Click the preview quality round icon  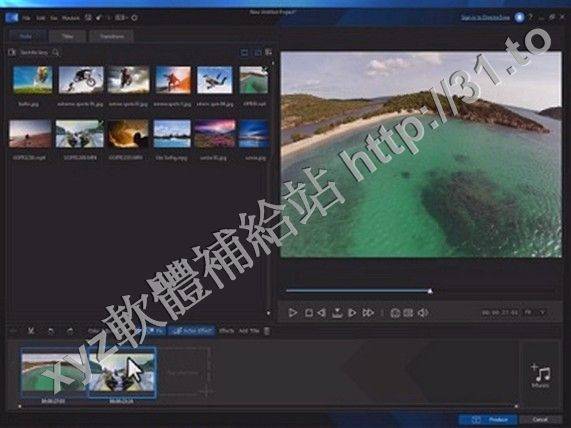click(x=395, y=313)
